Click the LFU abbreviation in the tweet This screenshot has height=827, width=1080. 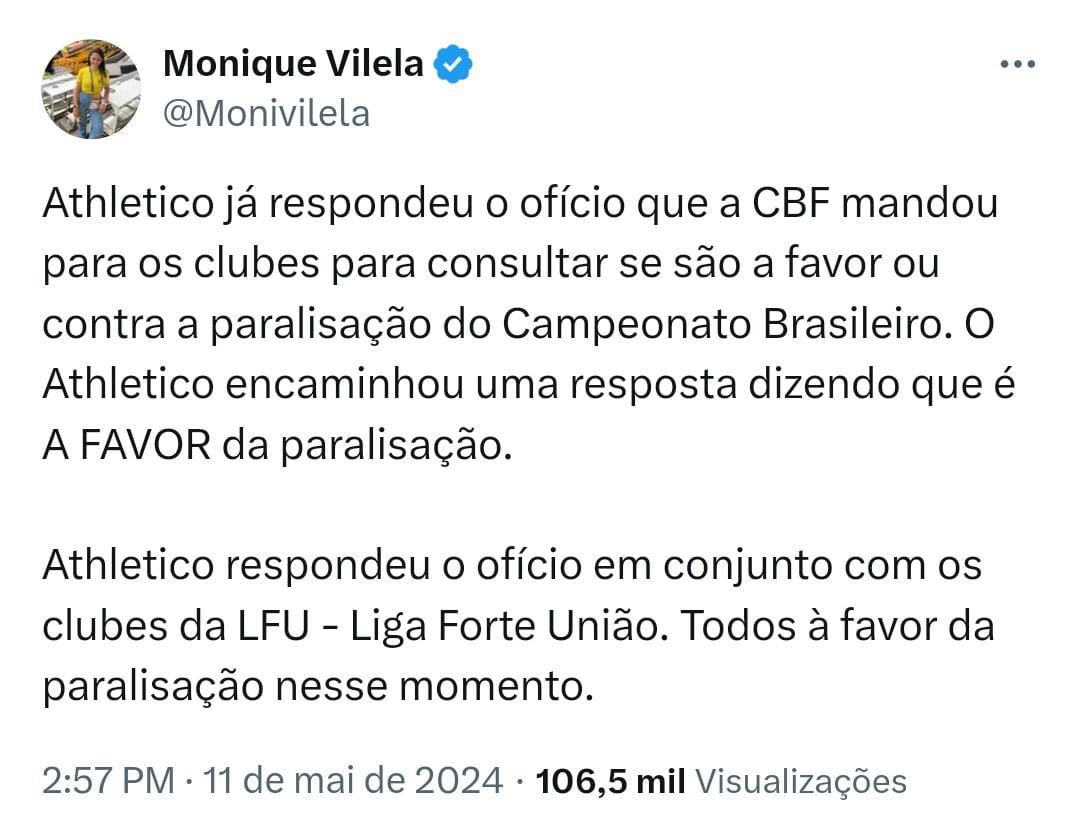(273, 627)
